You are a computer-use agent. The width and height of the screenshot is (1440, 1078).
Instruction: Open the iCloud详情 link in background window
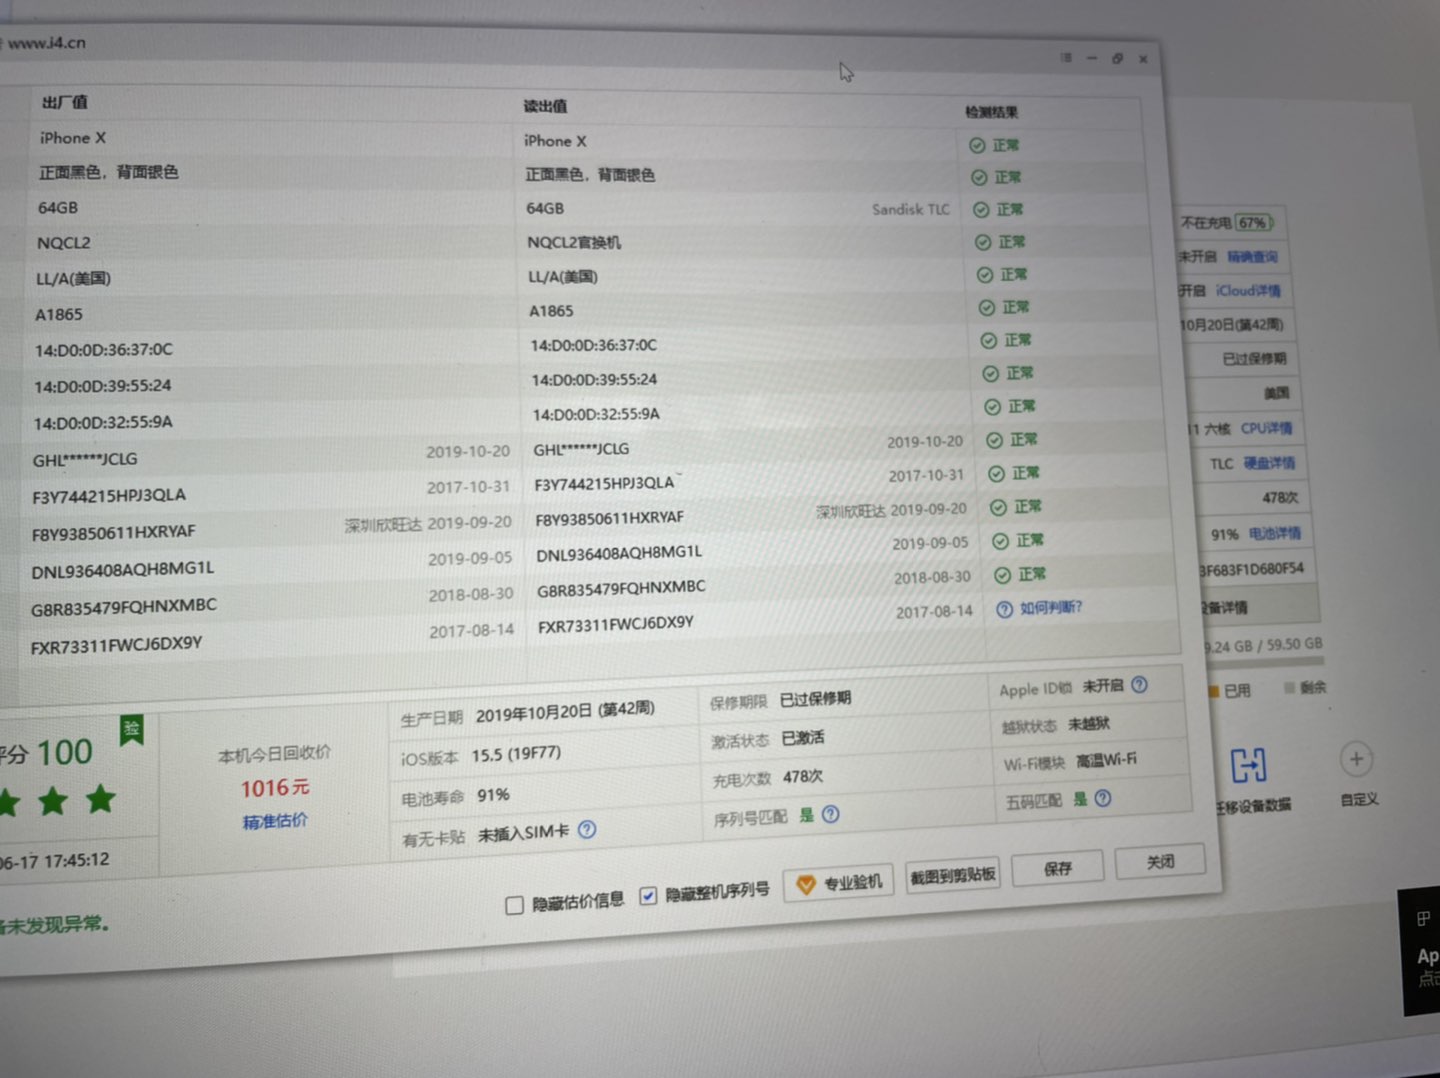click(1247, 291)
